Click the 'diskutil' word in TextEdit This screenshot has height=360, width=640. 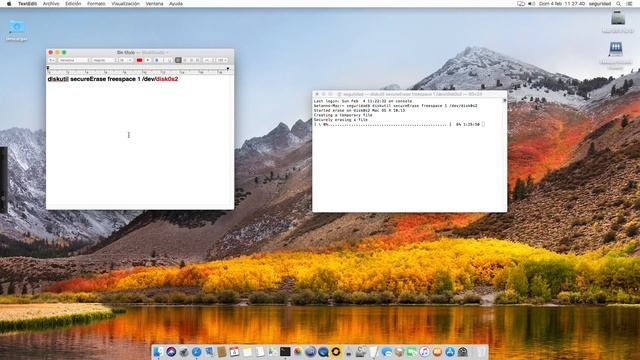click(58, 79)
